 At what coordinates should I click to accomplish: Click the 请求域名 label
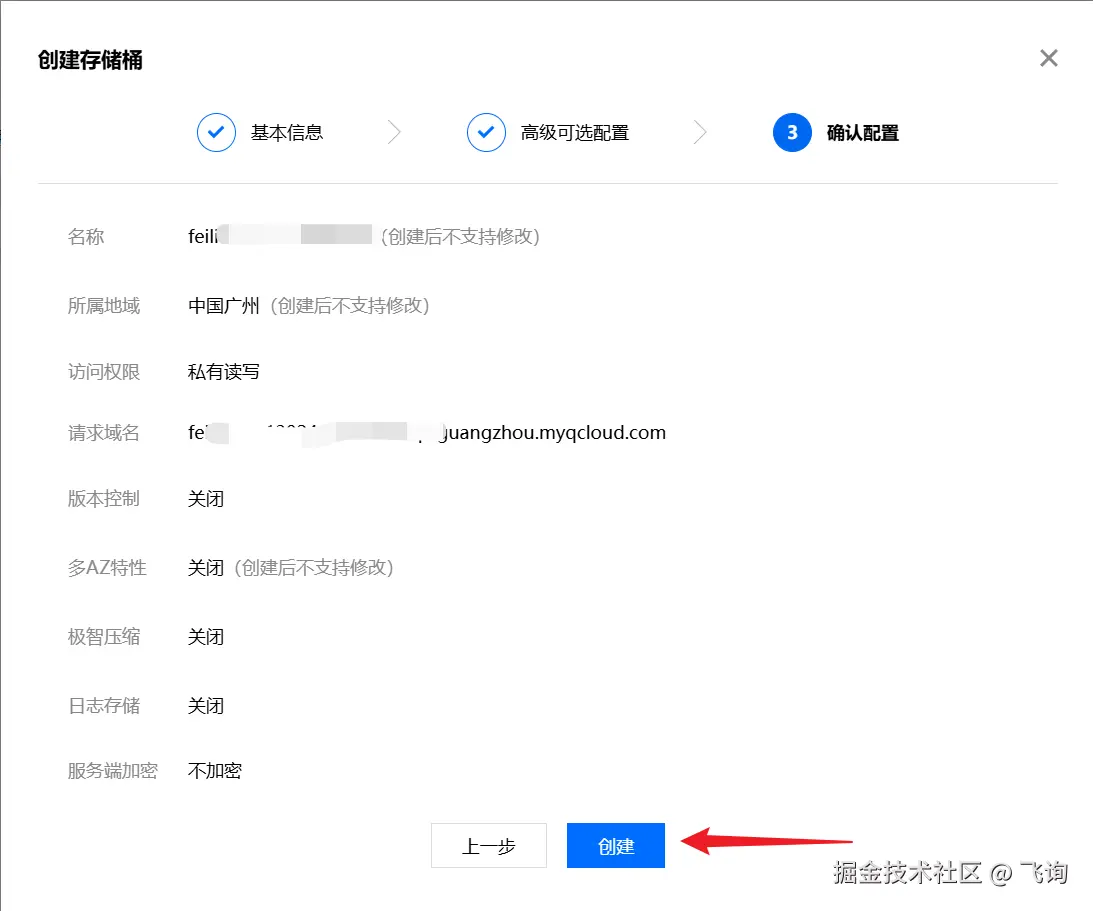103,433
